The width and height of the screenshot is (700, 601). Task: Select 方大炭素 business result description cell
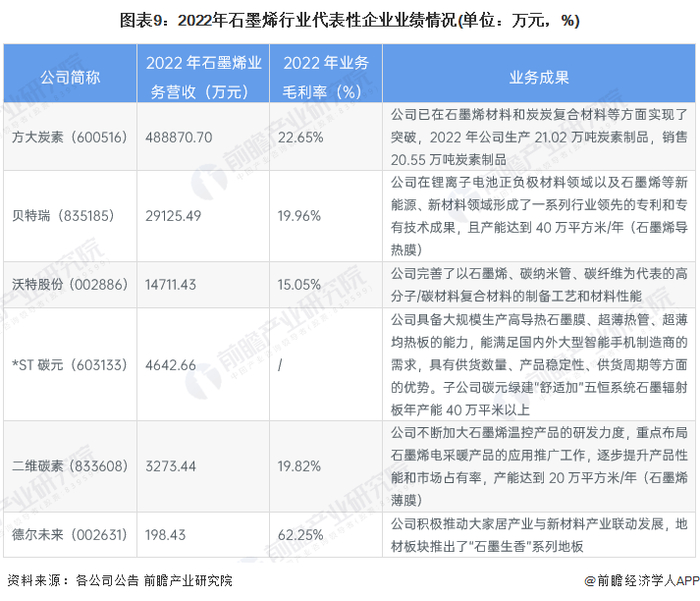[539, 137]
